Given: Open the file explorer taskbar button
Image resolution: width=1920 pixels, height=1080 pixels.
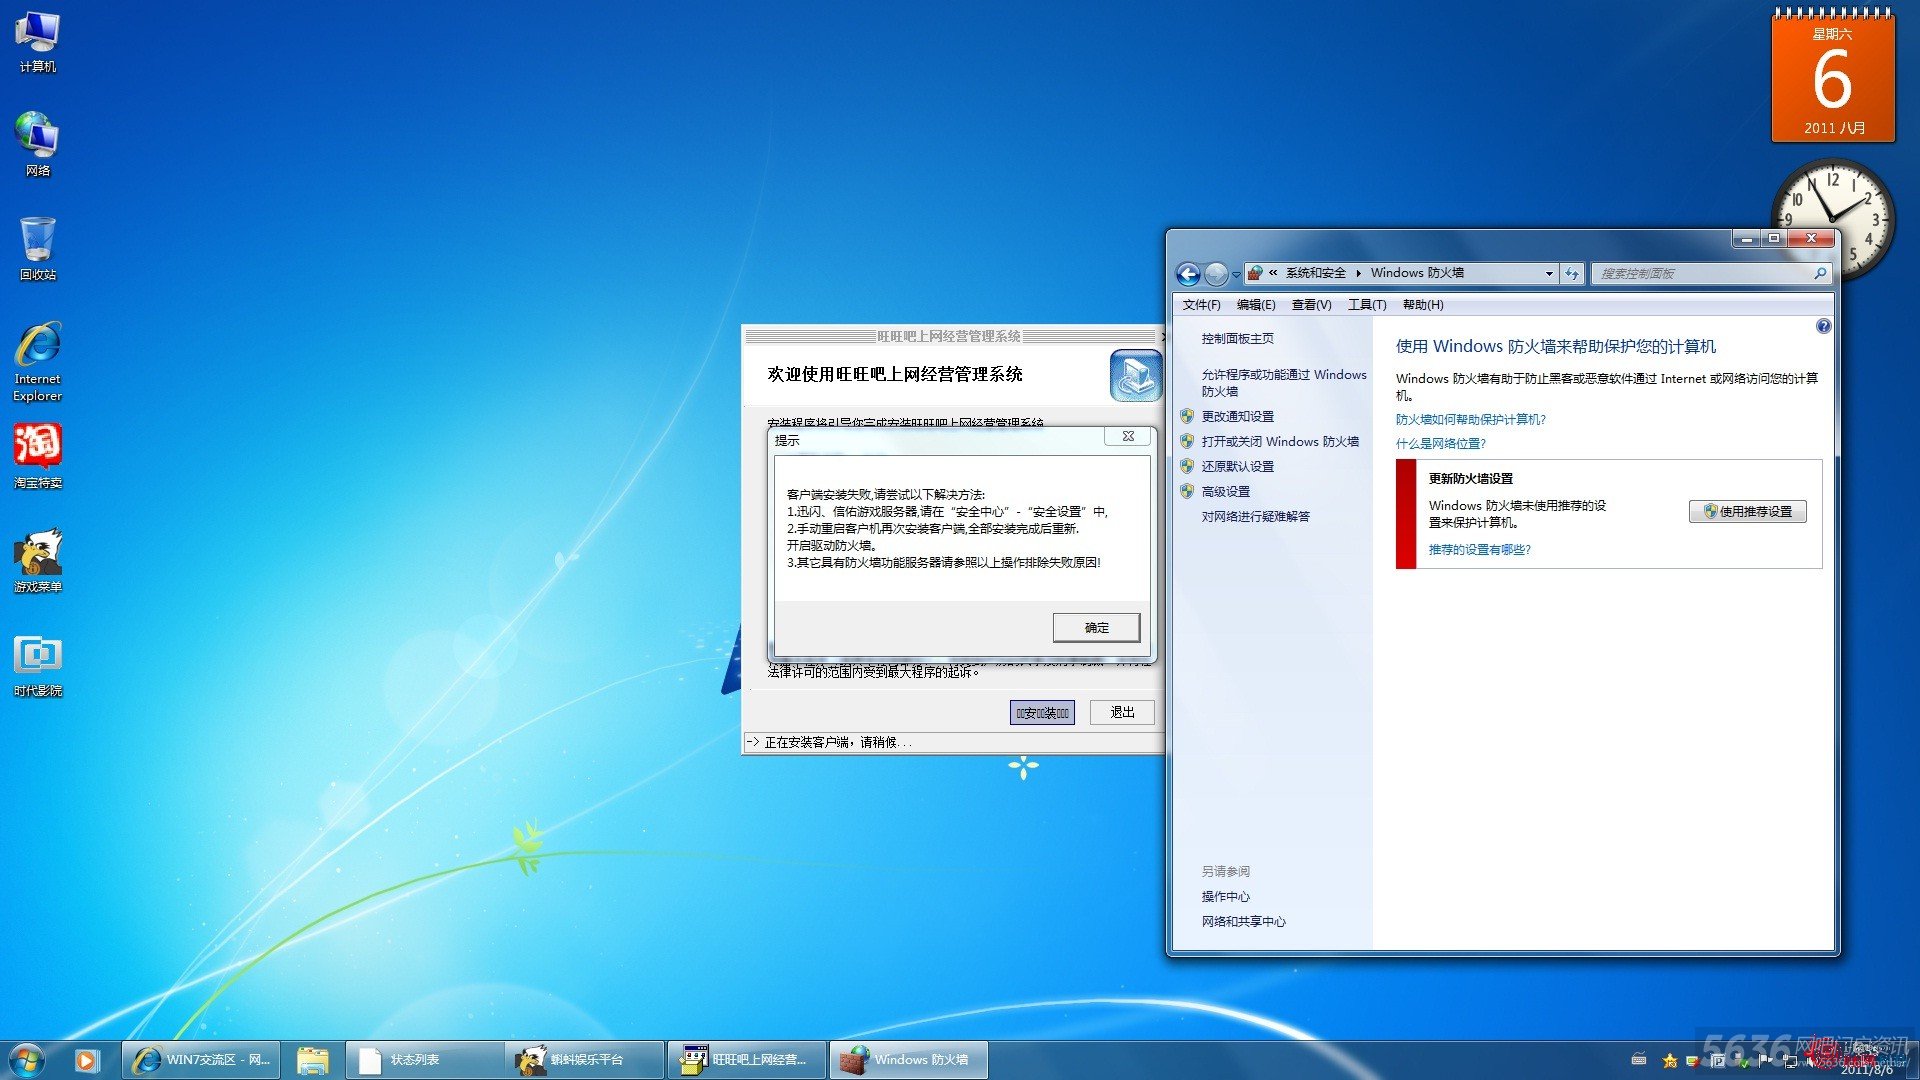Looking at the screenshot, I should 313,1060.
